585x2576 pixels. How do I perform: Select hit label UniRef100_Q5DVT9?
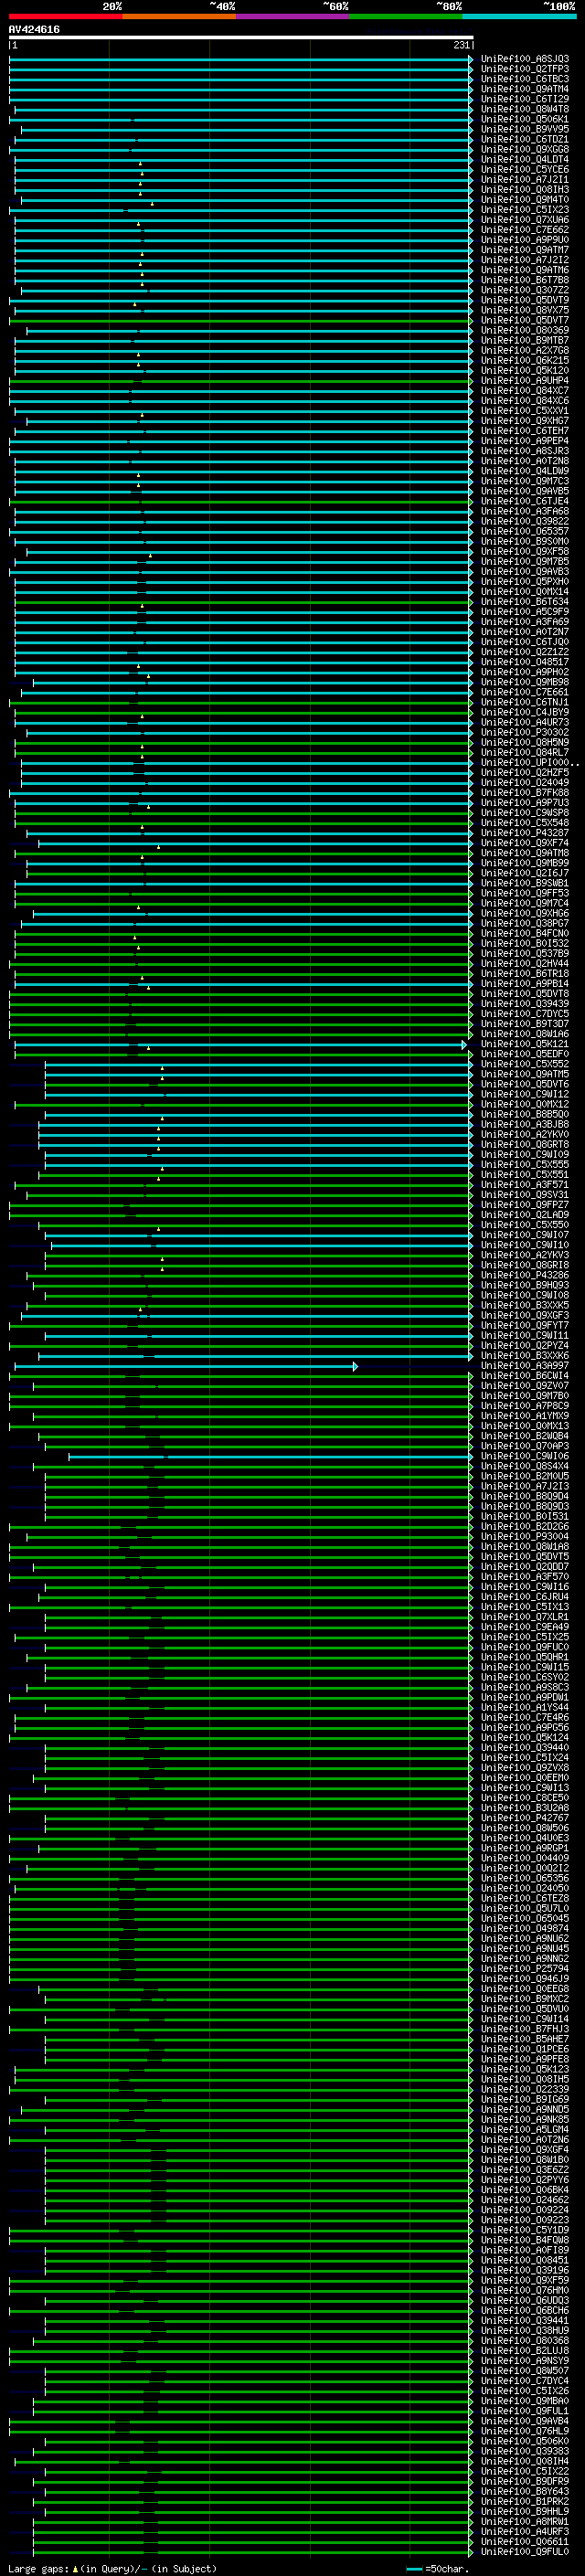tap(525, 300)
